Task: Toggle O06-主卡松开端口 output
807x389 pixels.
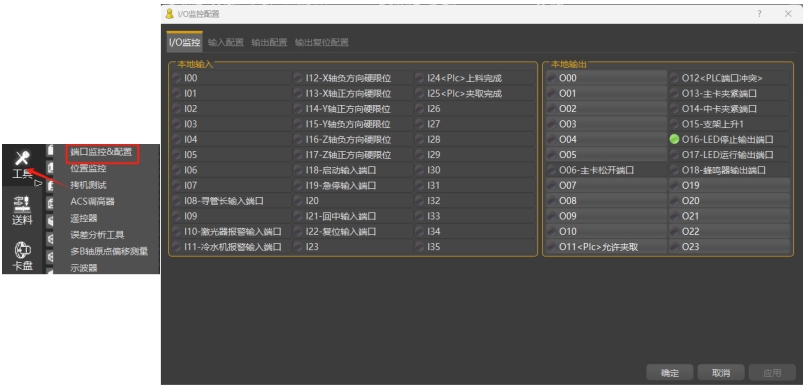Action: click(x=606, y=170)
